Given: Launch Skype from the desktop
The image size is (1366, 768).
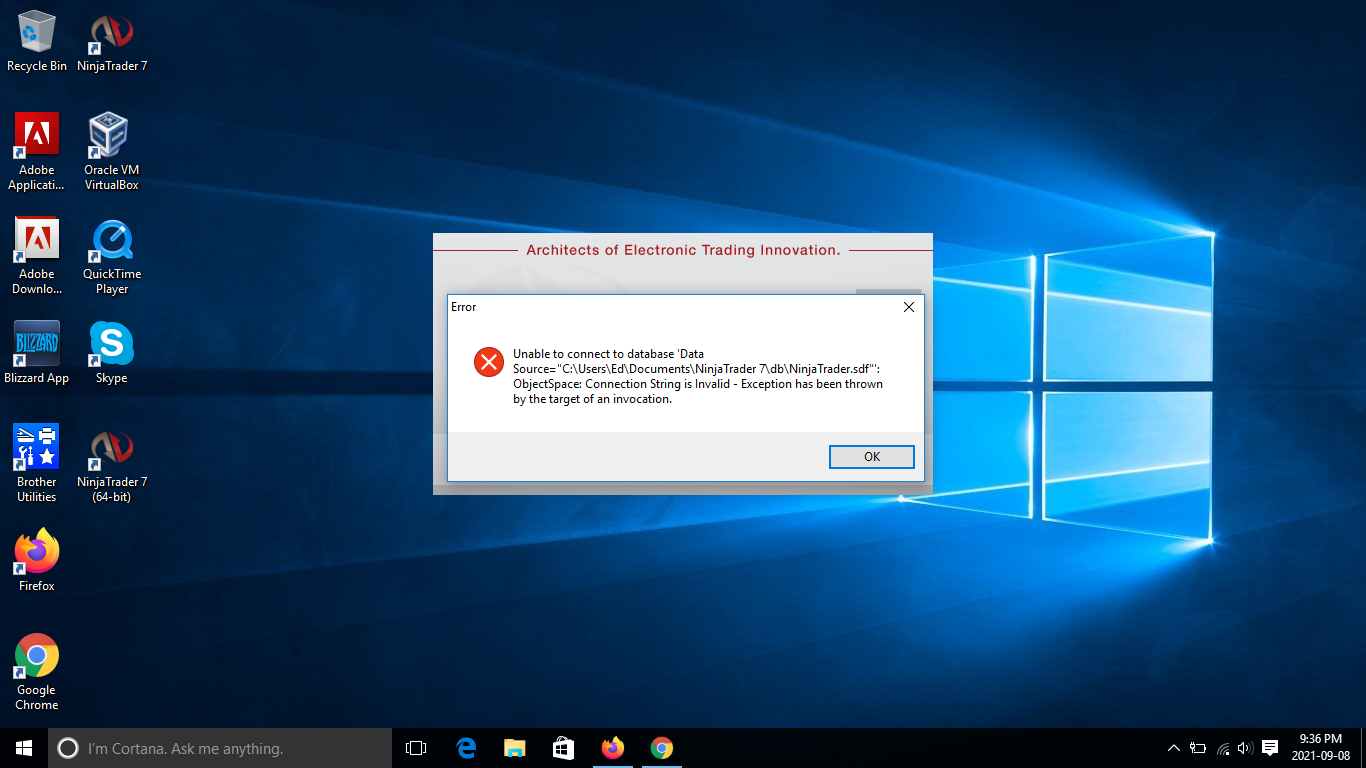Looking at the screenshot, I should [x=112, y=352].
